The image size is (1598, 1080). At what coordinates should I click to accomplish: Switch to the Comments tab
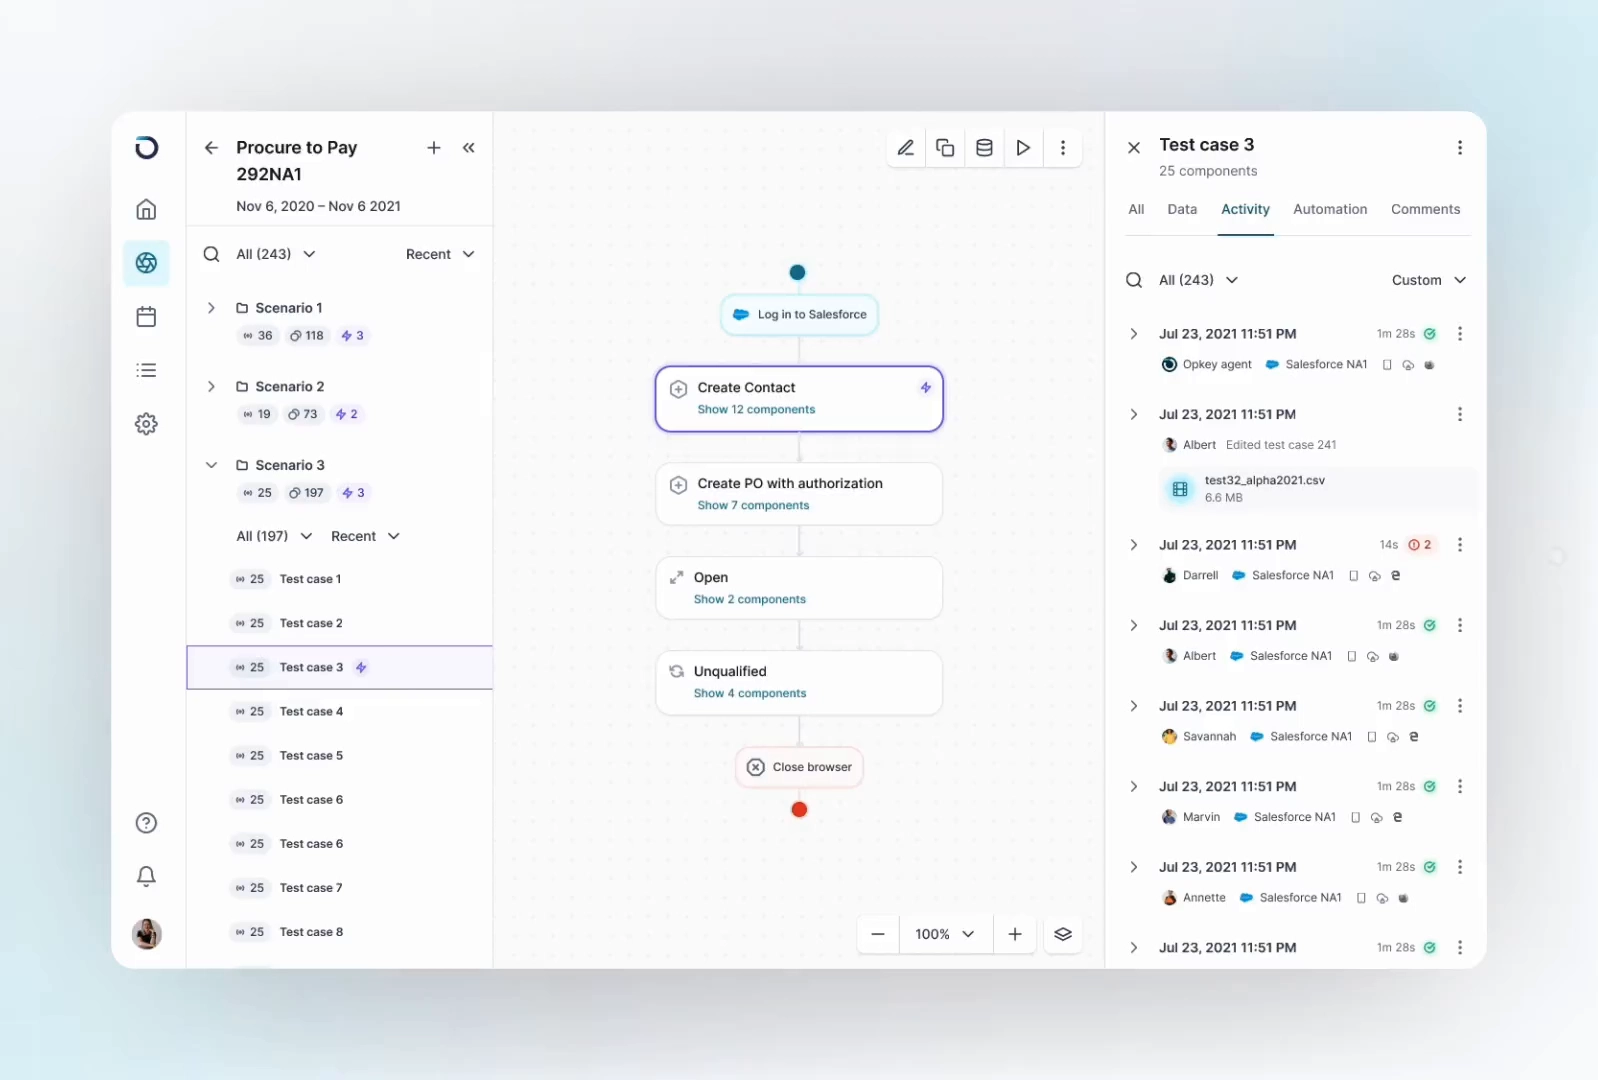click(x=1425, y=209)
